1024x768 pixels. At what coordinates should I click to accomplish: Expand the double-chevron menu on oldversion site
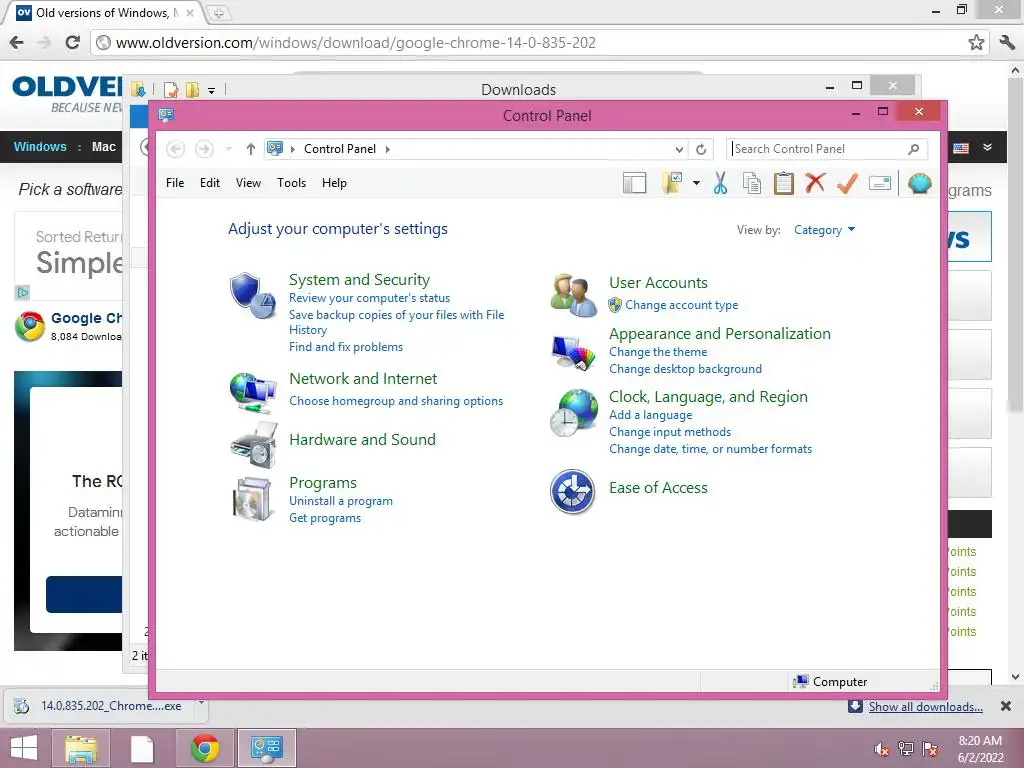tap(987, 147)
